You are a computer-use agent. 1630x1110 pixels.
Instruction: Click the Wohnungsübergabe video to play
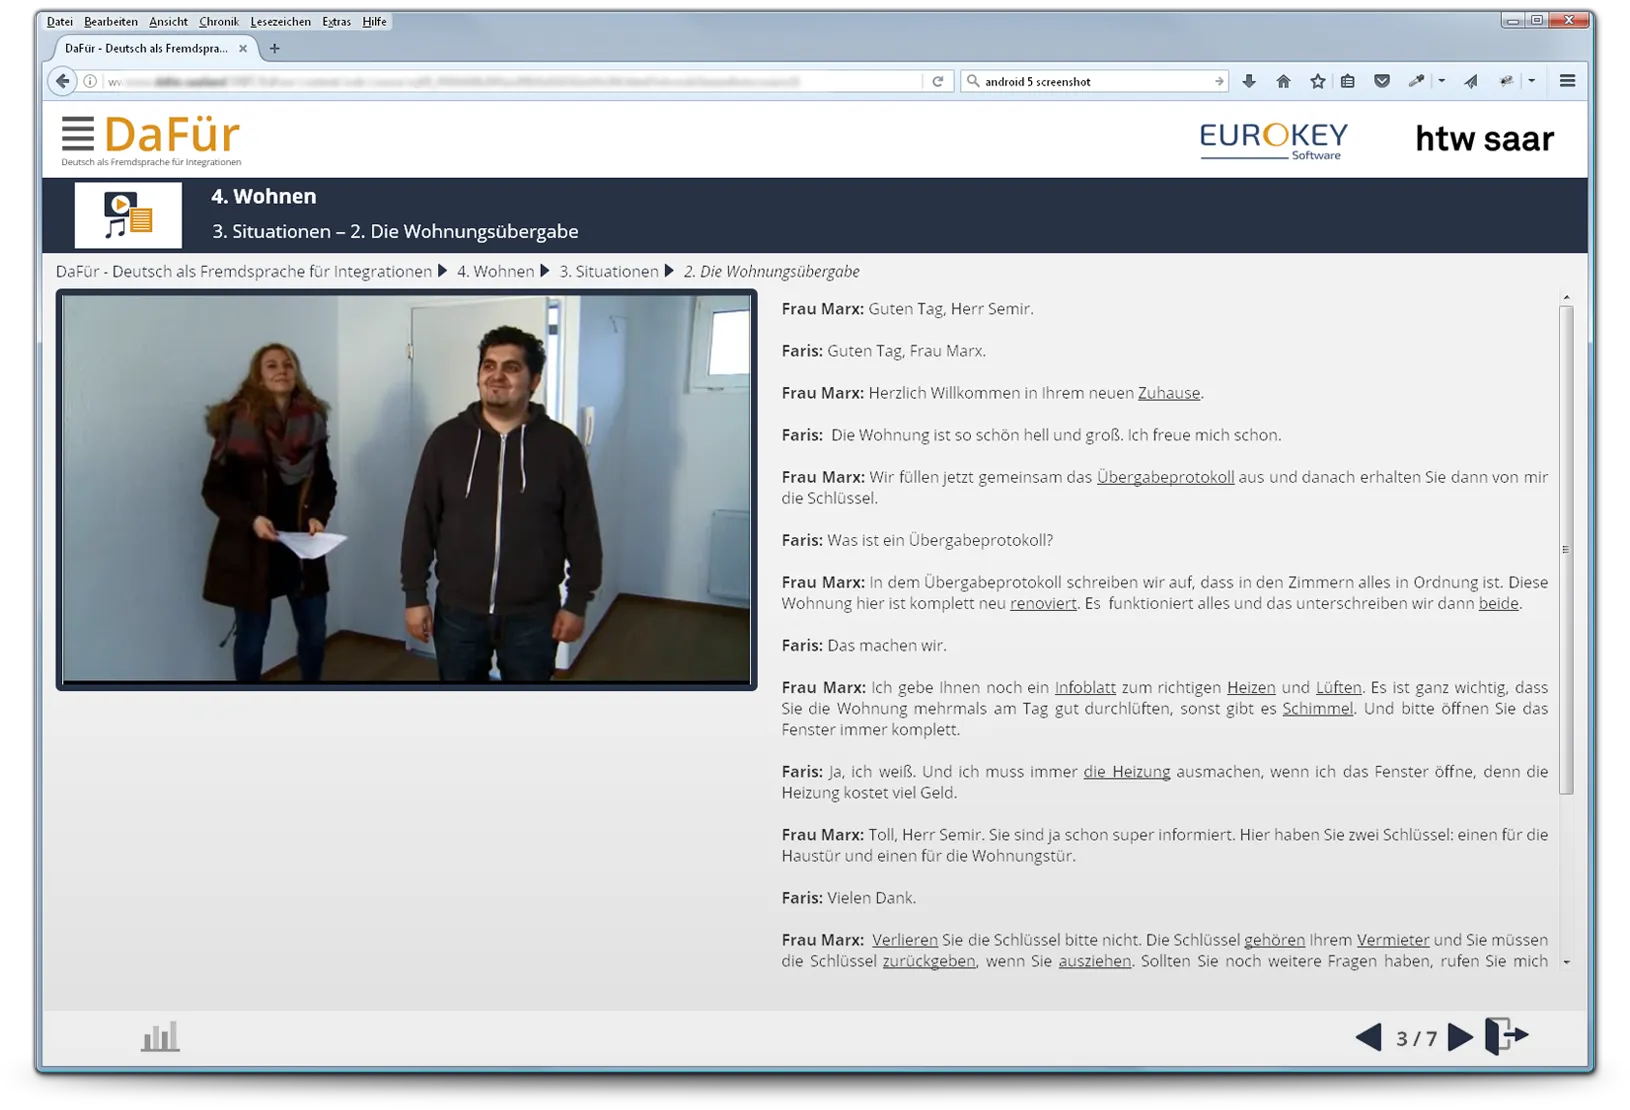pos(406,489)
